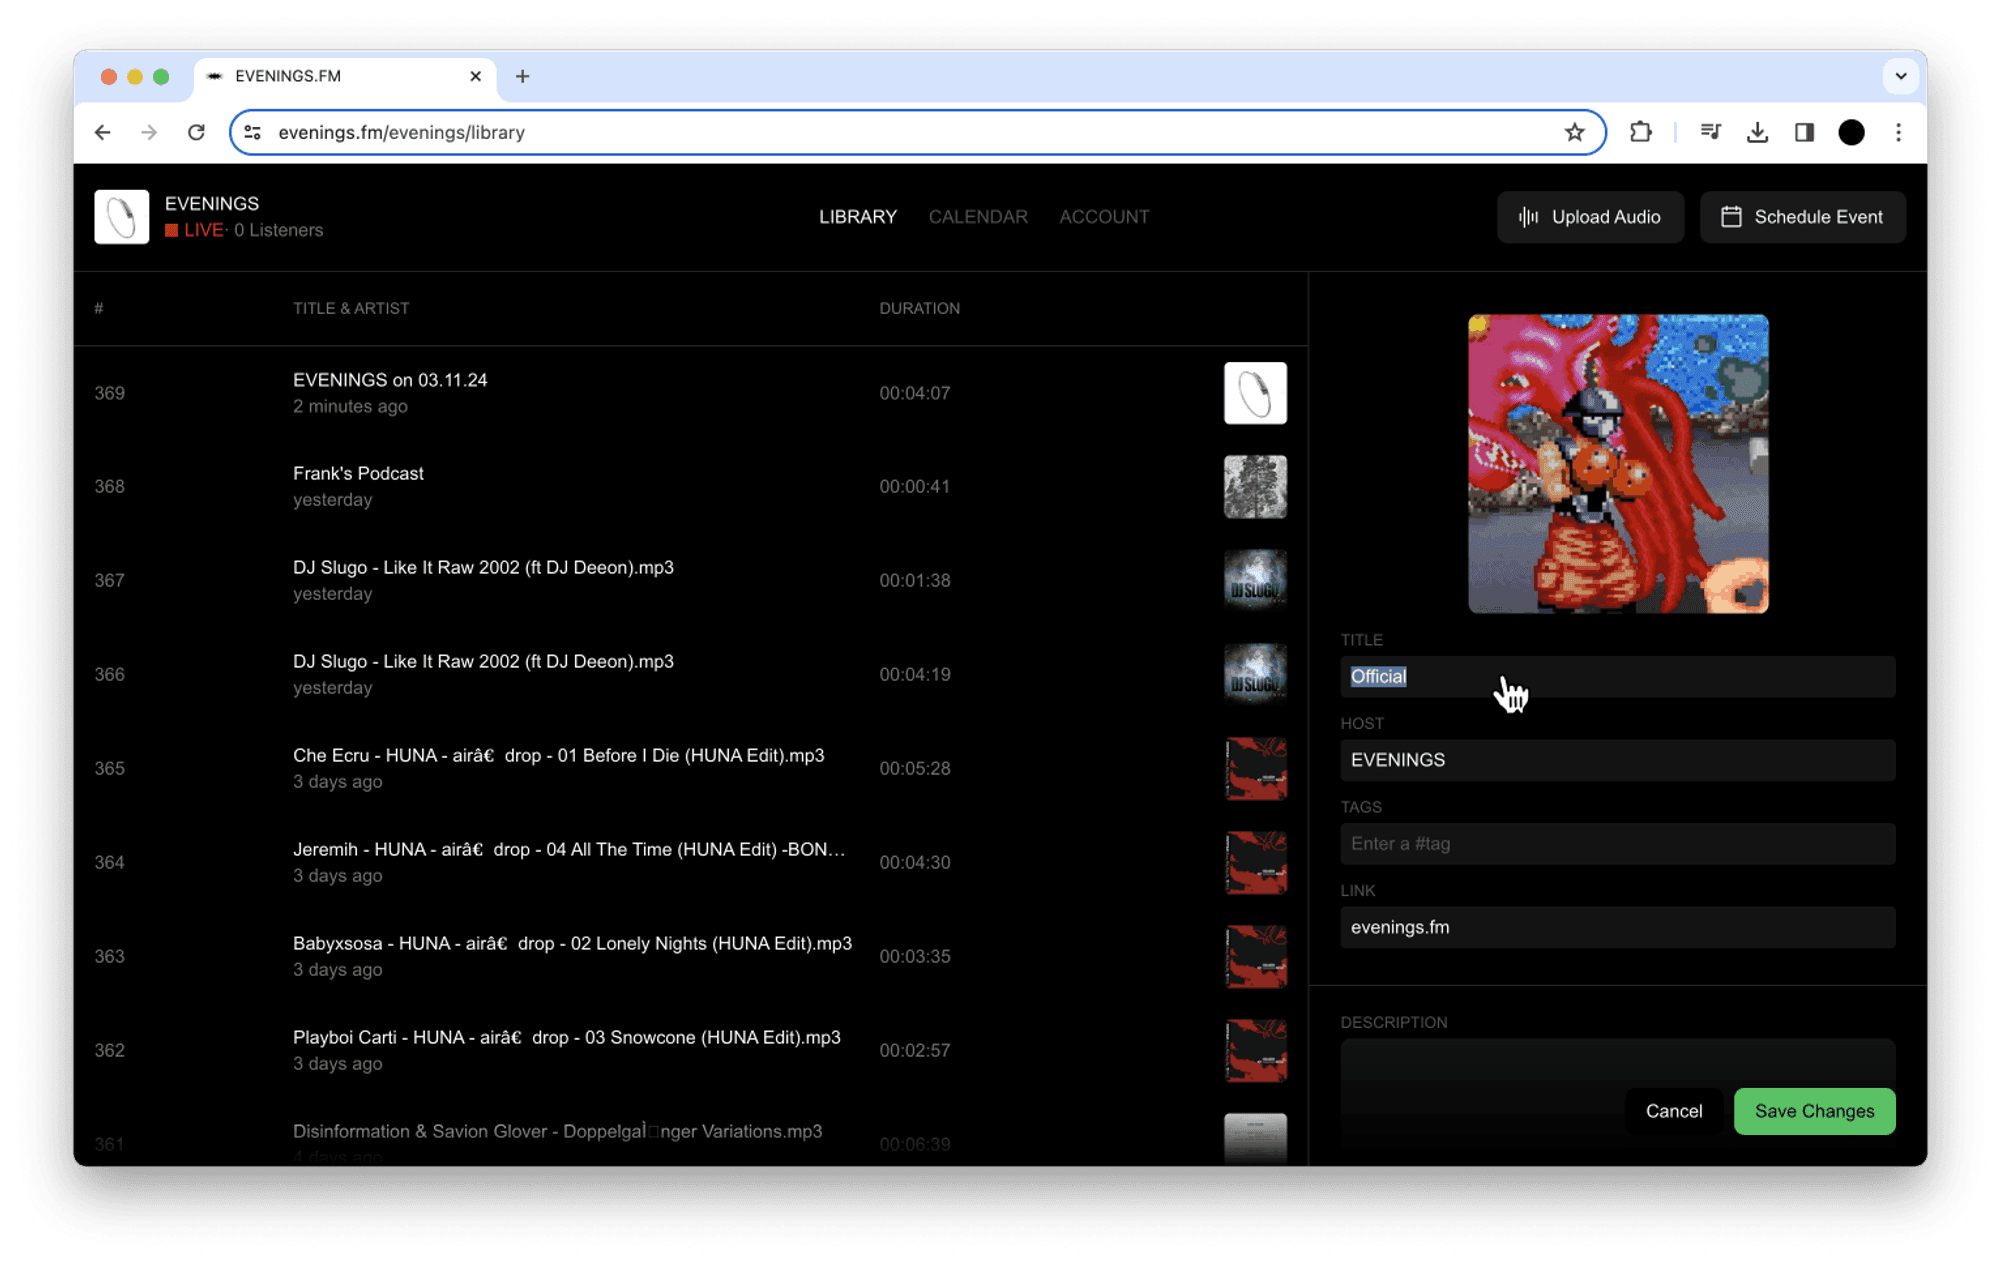Click red thumbnail for Jeremih track

(1255, 862)
